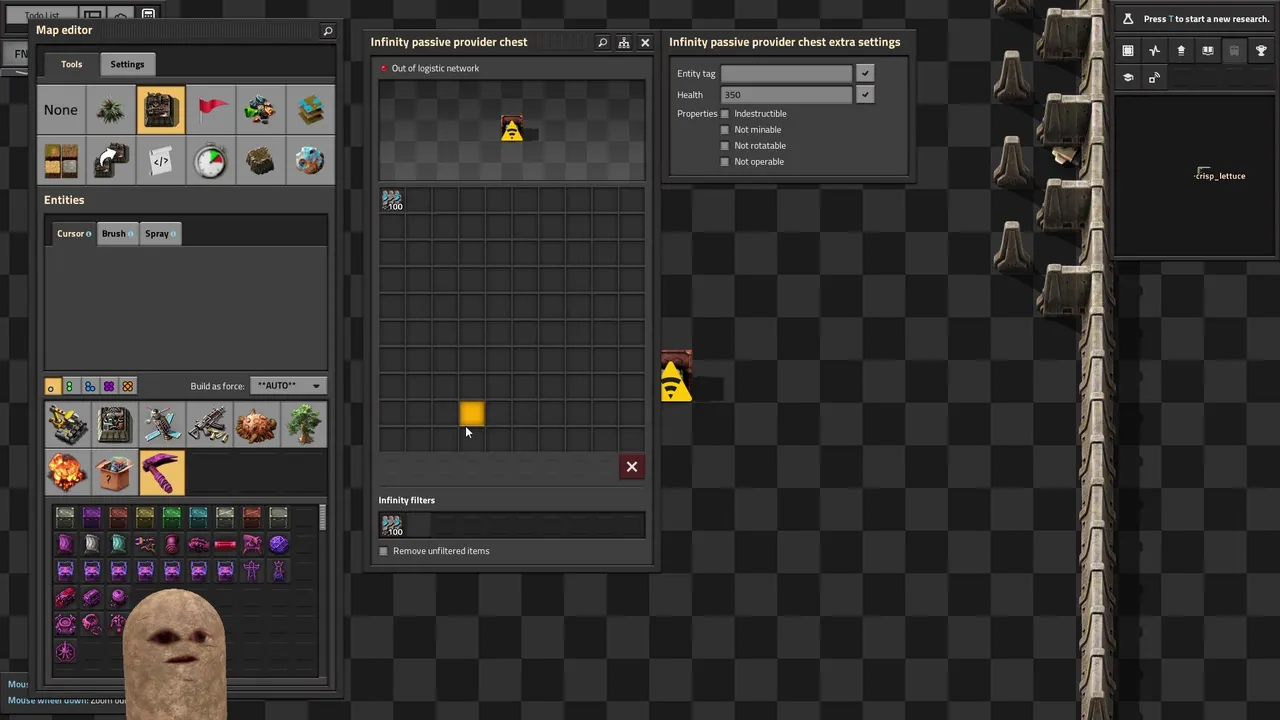The width and height of the screenshot is (1280, 720).
Task: Pick the purple sphere entity in list
Action: click(x=278, y=544)
